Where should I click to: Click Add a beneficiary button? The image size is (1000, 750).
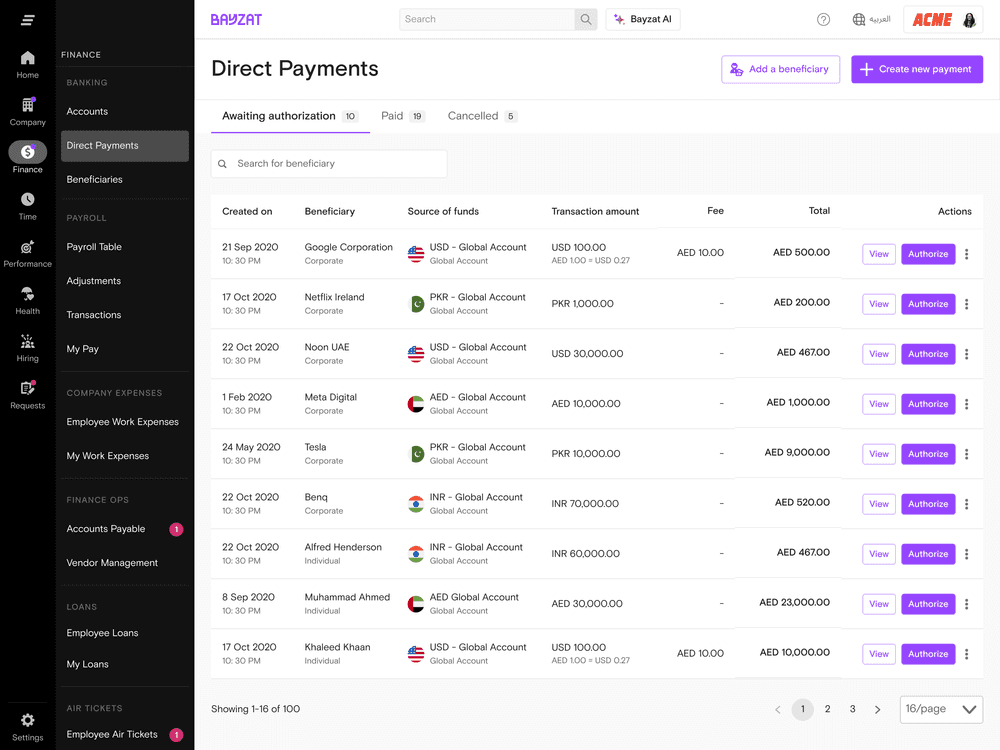[780, 69]
